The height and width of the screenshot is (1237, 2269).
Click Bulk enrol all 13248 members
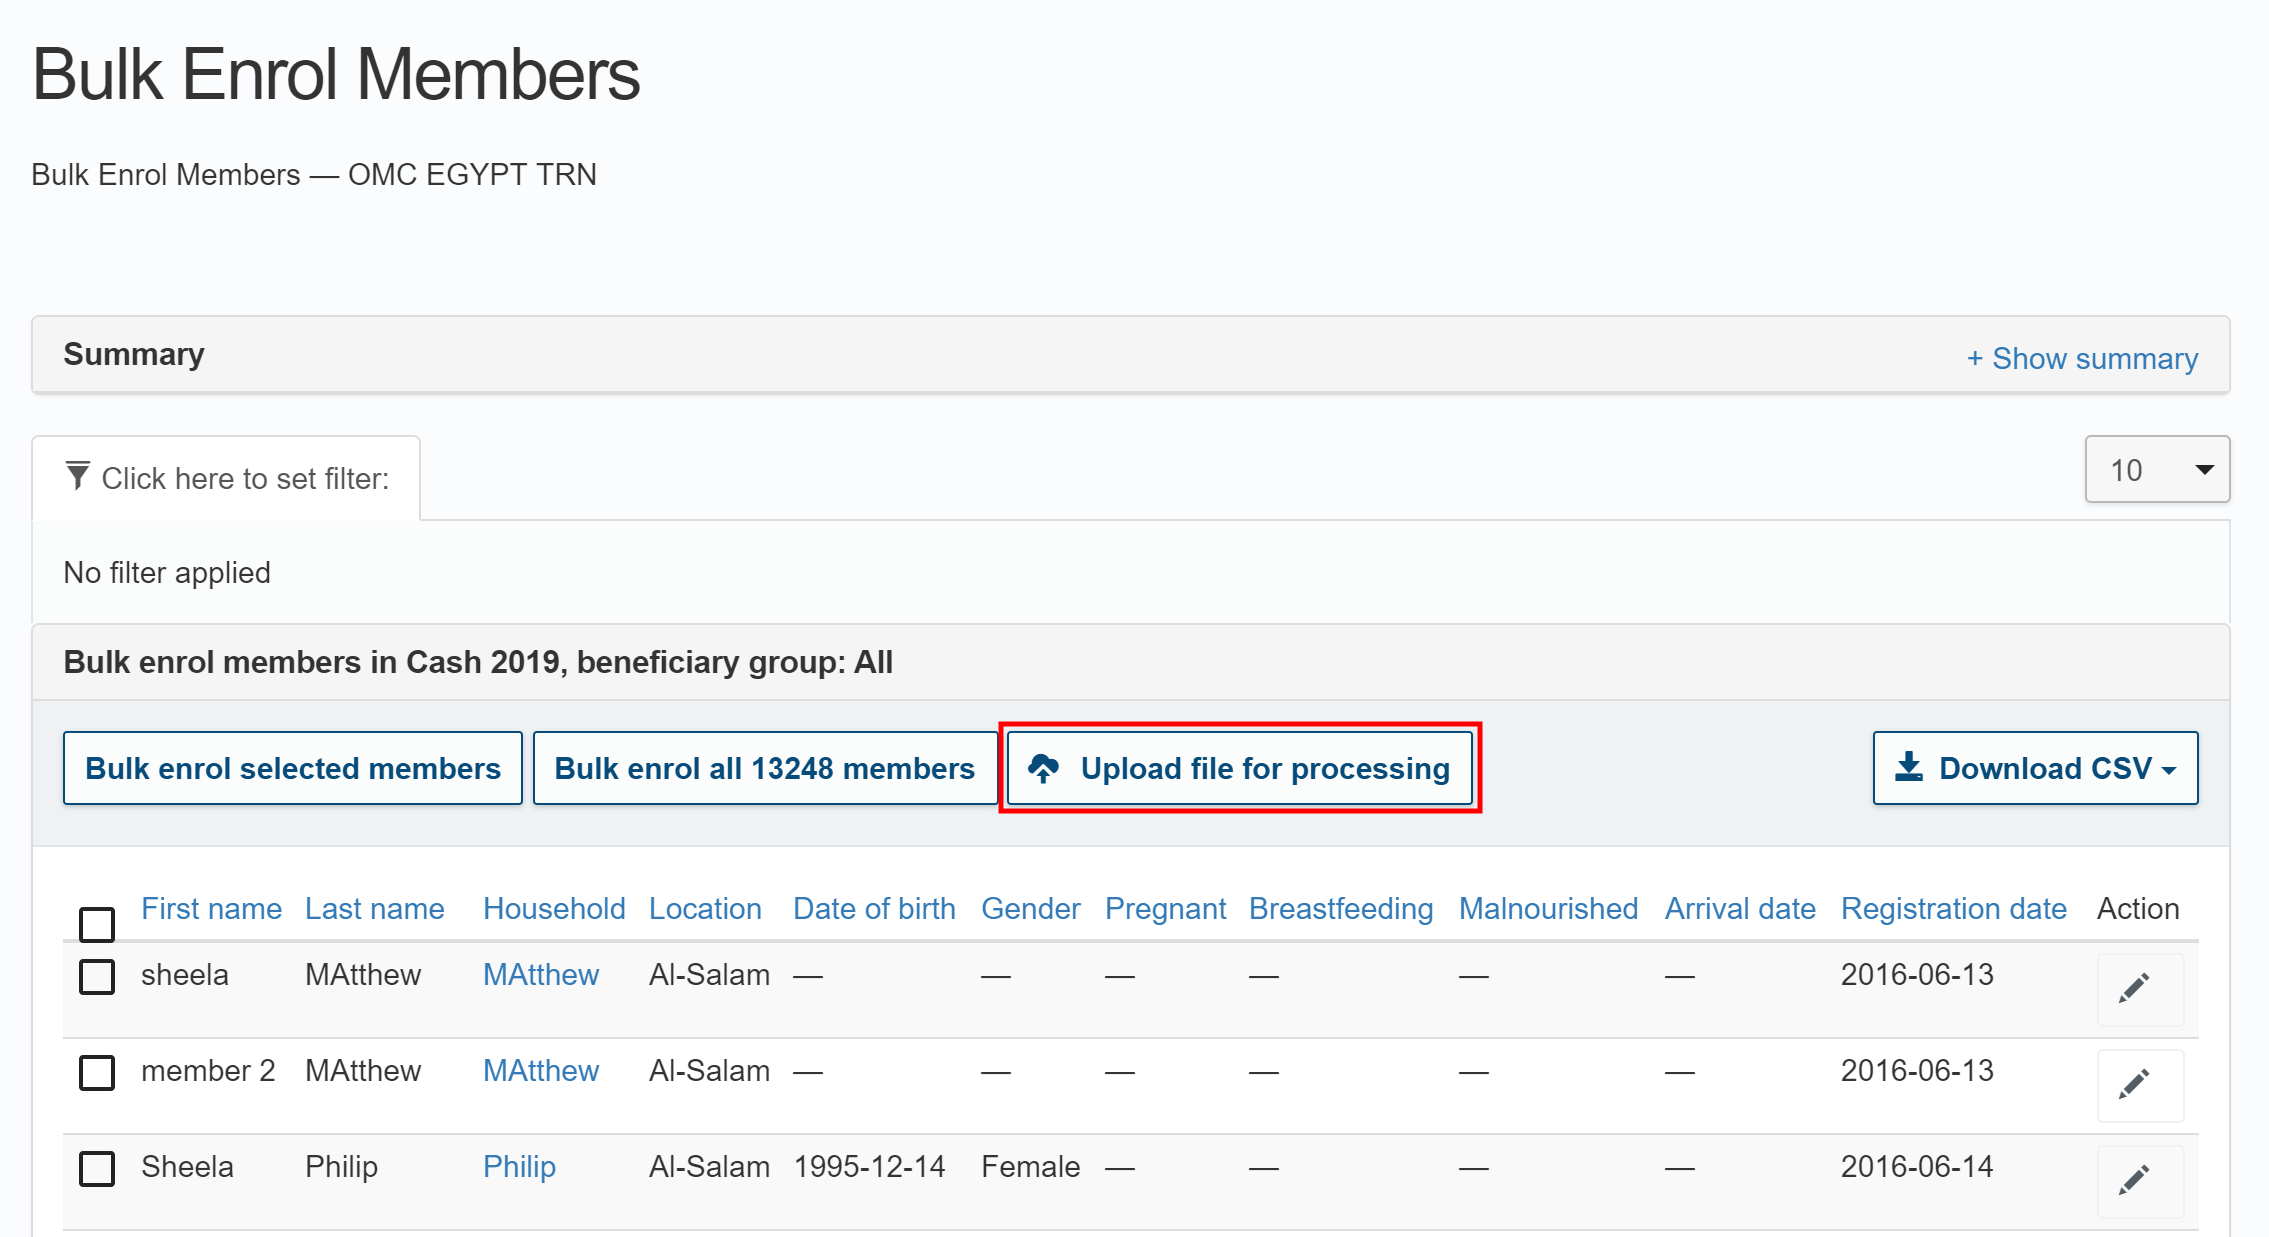click(764, 768)
